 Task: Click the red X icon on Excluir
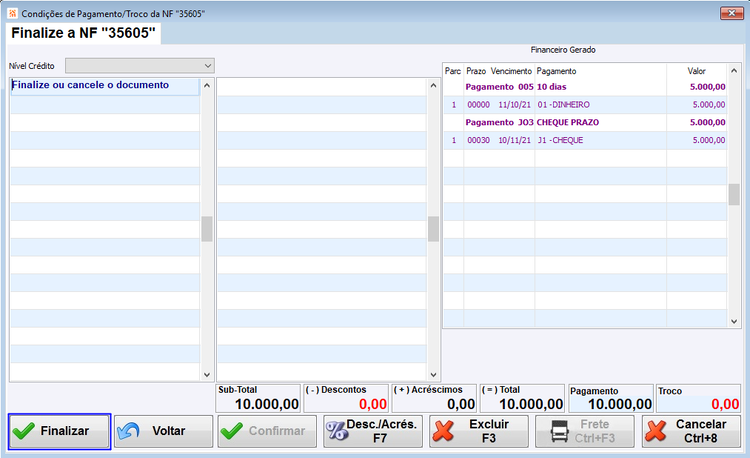443,431
